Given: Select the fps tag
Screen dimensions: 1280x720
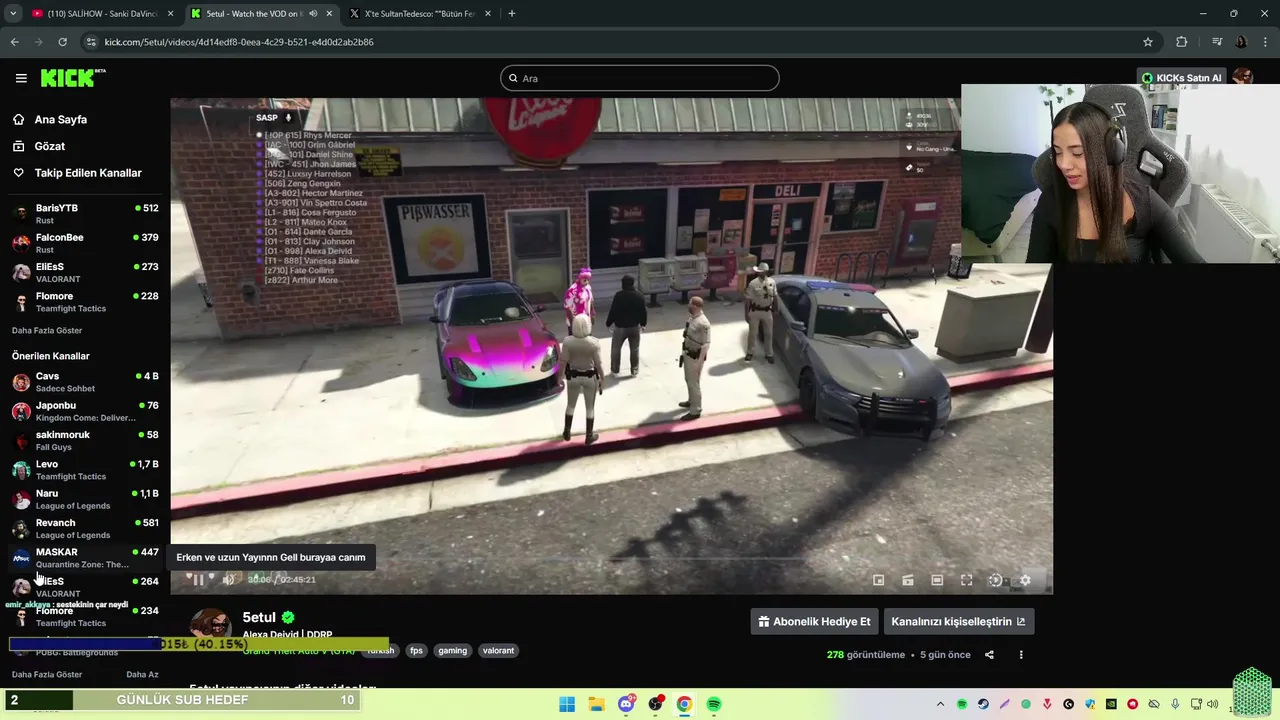Looking at the screenshot, I should (x=416, y=650).
